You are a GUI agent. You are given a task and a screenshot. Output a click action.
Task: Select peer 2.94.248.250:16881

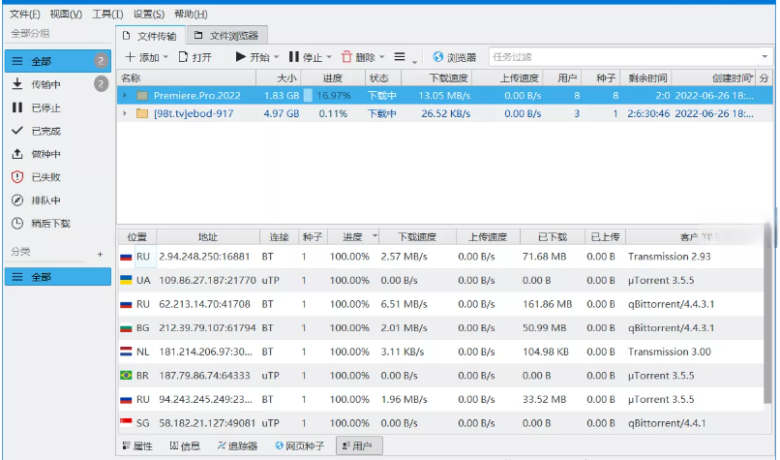440,257
